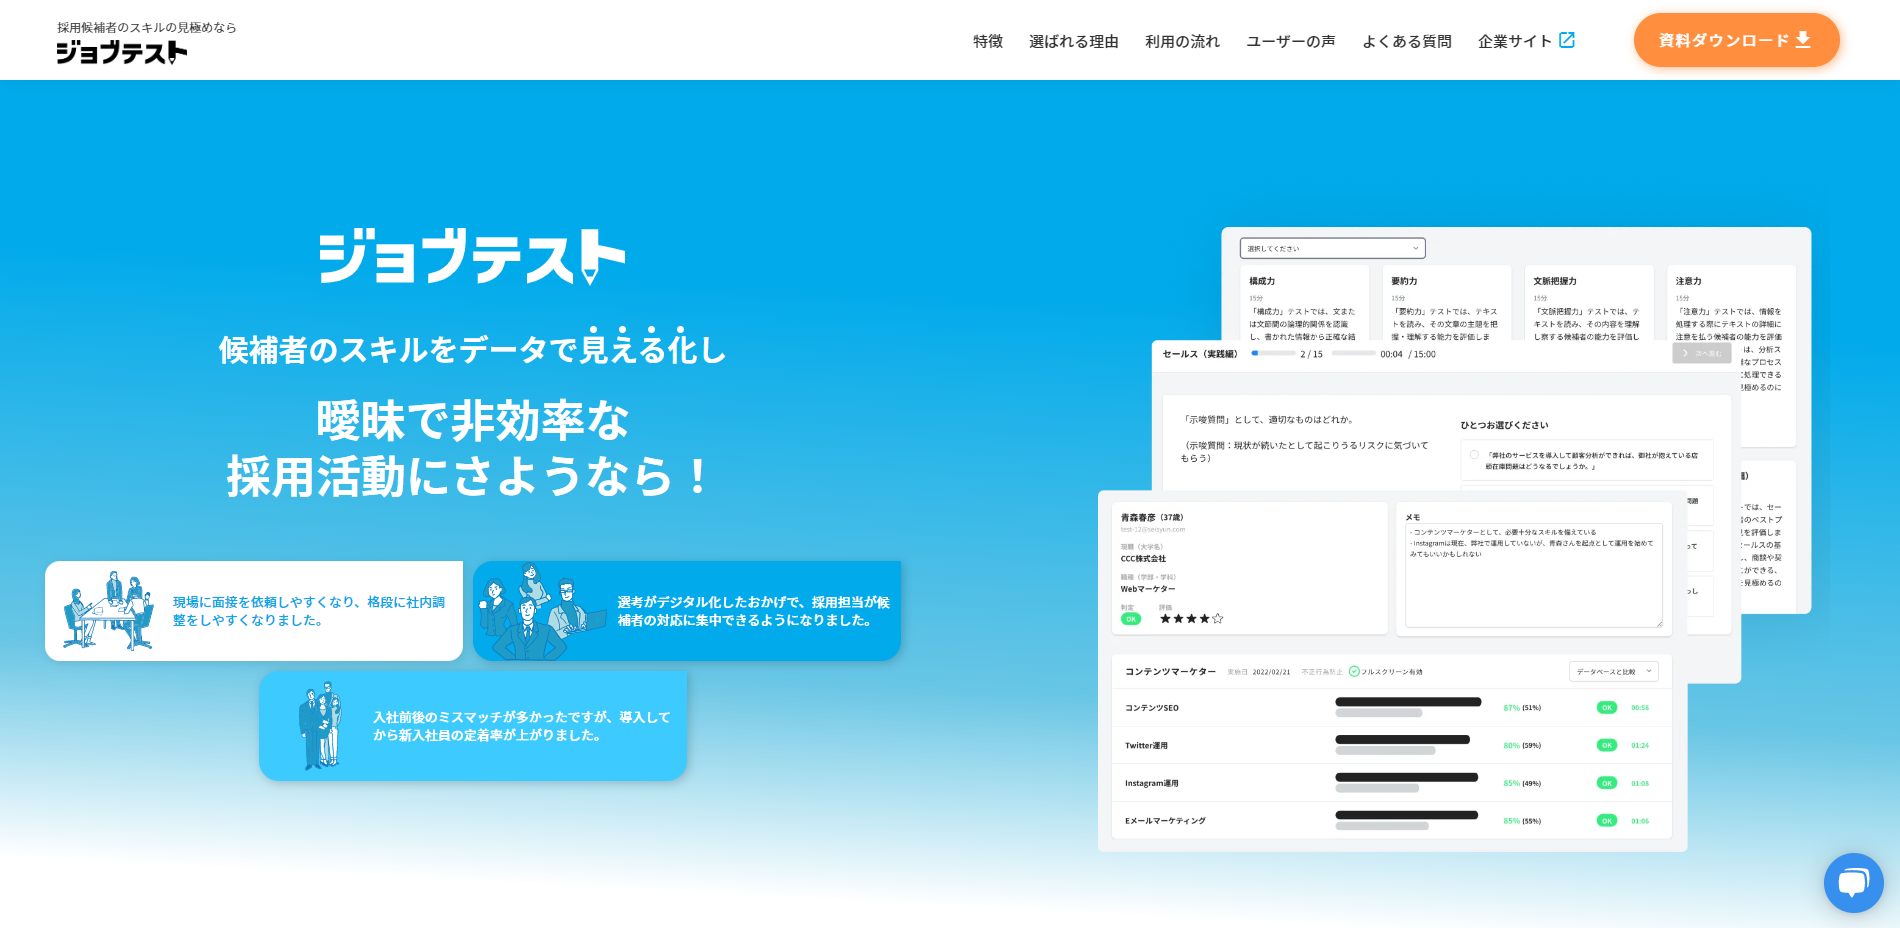Click the 資料ダウンロード button
Screen dimensions: 1900x928
pos(1737,40)
